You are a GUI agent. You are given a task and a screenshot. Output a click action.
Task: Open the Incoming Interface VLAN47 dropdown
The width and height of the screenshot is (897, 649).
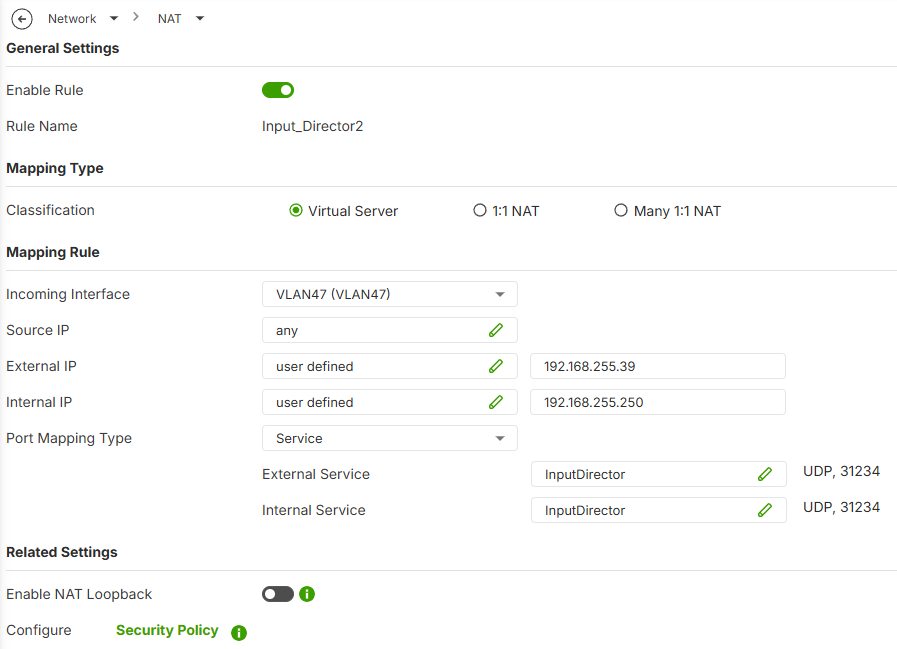tap(390, 294)
